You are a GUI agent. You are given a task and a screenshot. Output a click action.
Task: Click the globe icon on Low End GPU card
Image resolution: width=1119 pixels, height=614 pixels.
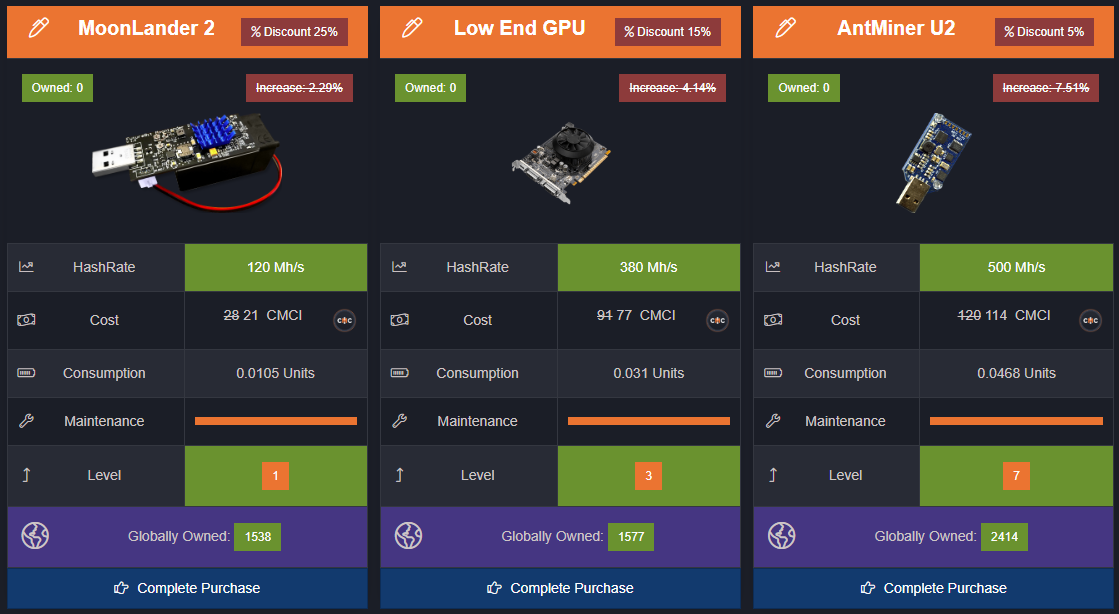408,535
